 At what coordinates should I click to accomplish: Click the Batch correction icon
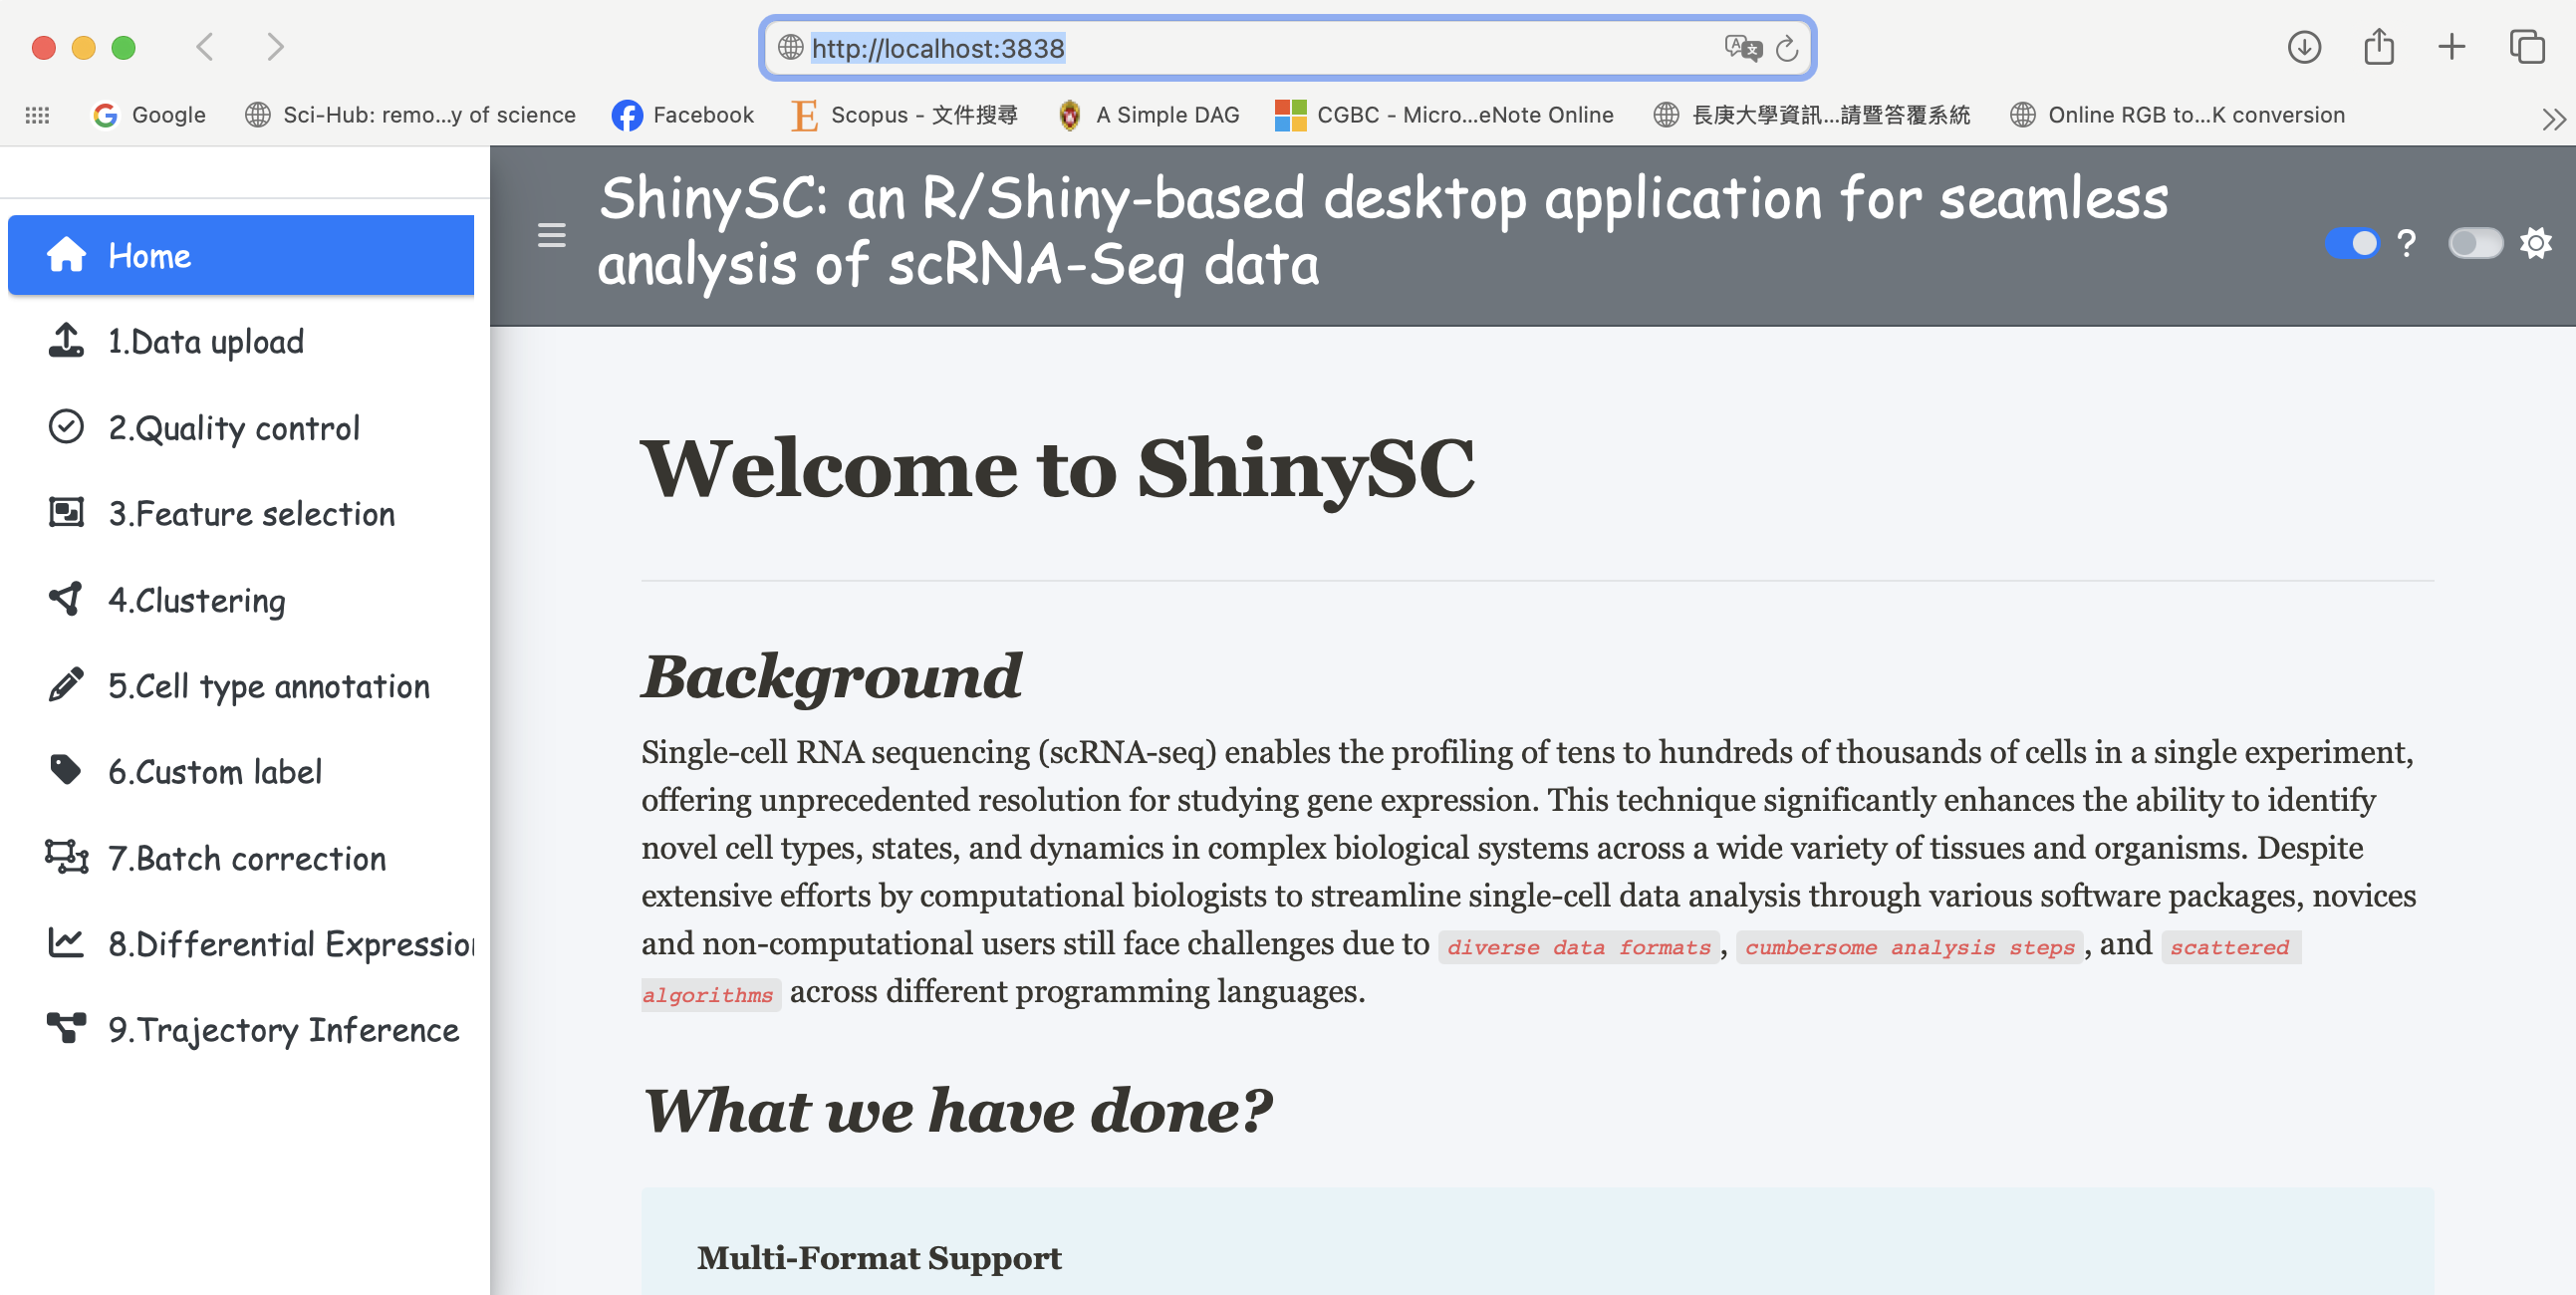point(66,857)
